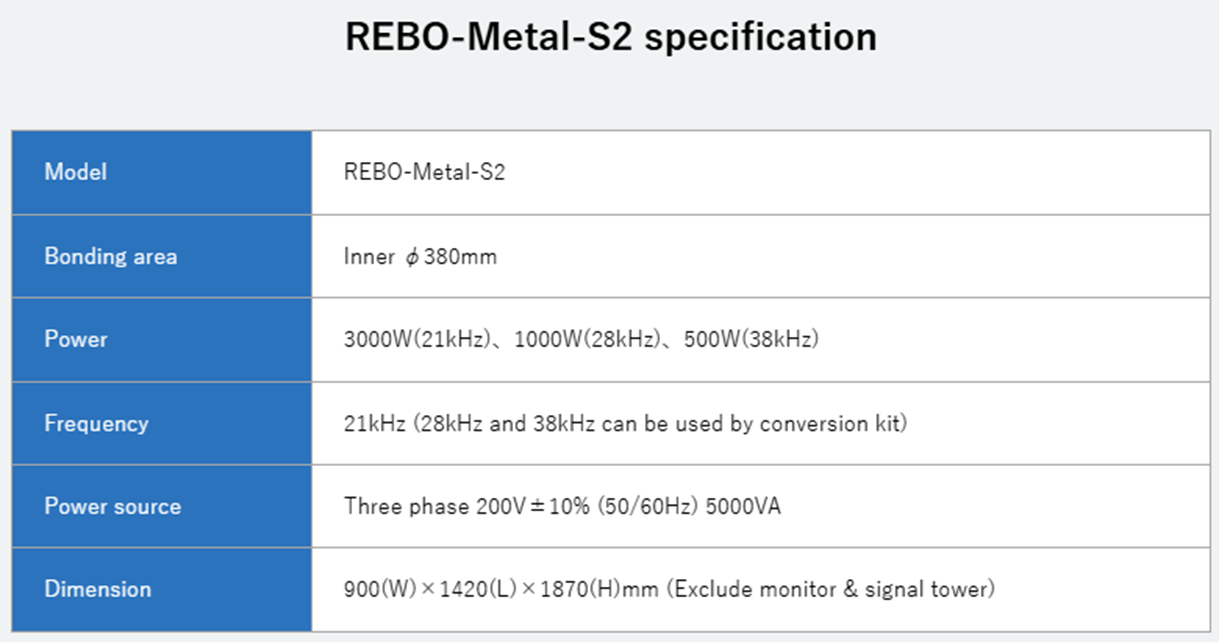Click the "Inner φ380mm" bonding area value
Viewport: 1219px width, 642px height.
tap(420, 257)
